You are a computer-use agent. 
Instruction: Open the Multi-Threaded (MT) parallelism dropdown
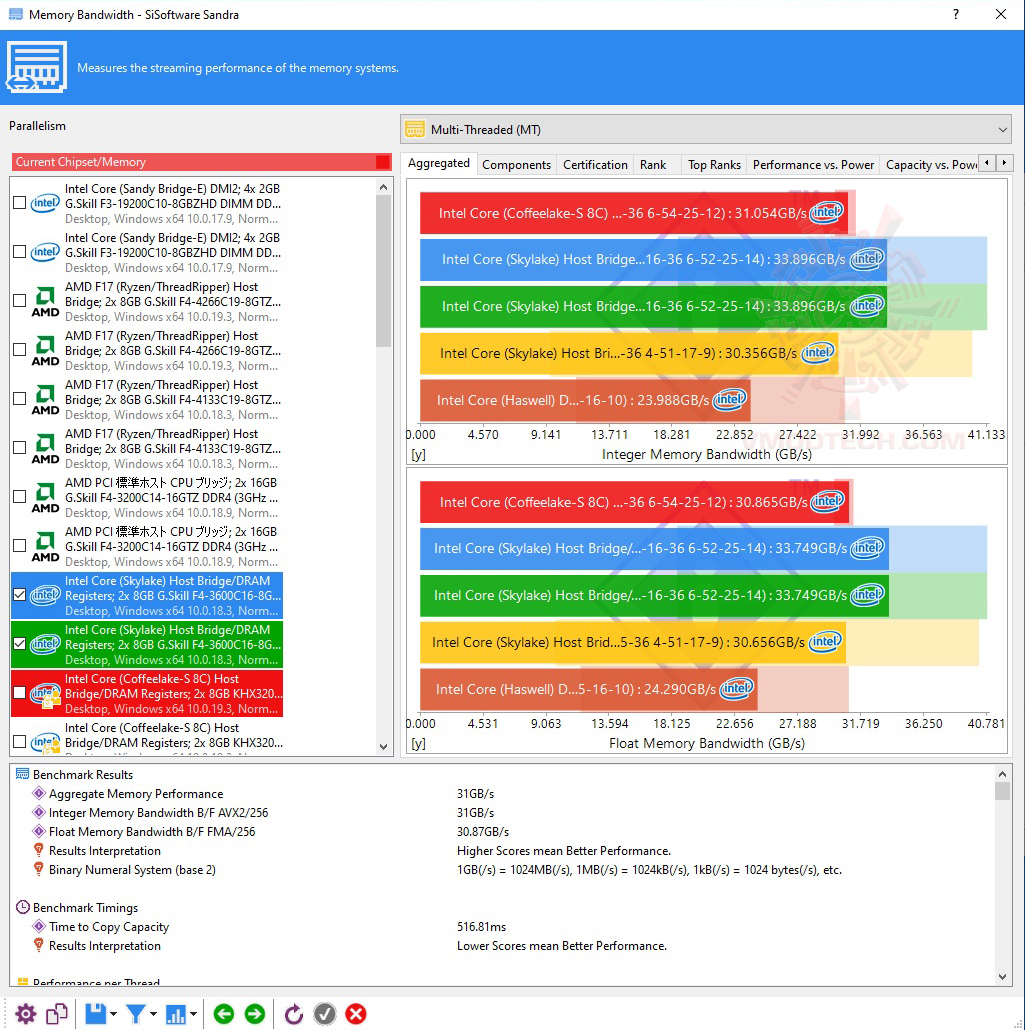coord(706,129)
